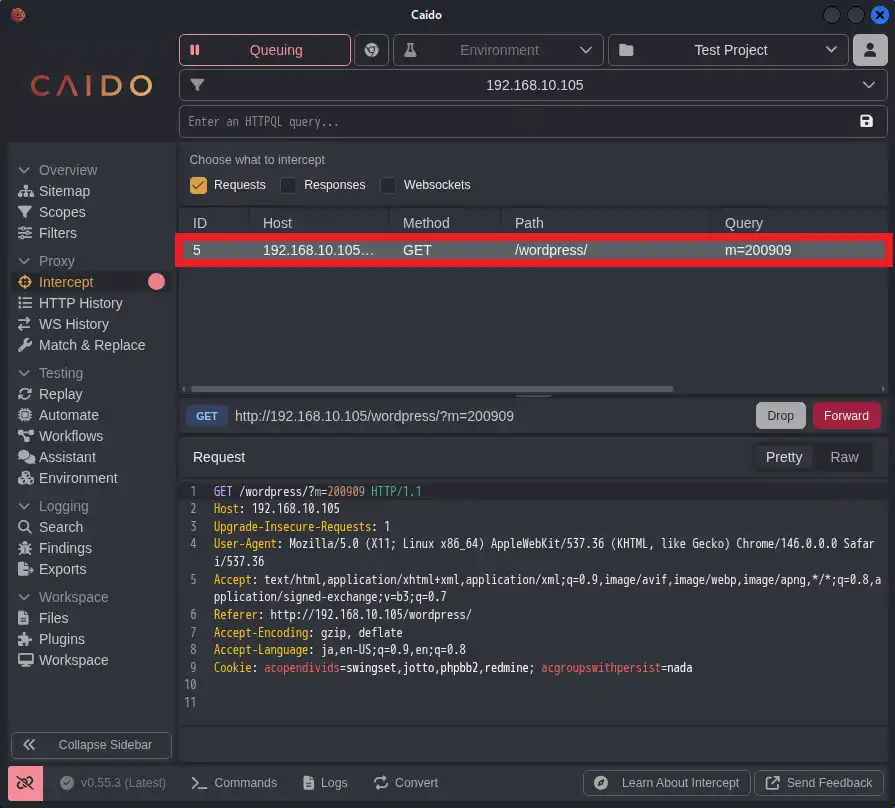Image resolution: width=895 pixels, height=808 pixels.
Task: Enable the Websockets interception checkbox
Action: (x=387, y=185)
